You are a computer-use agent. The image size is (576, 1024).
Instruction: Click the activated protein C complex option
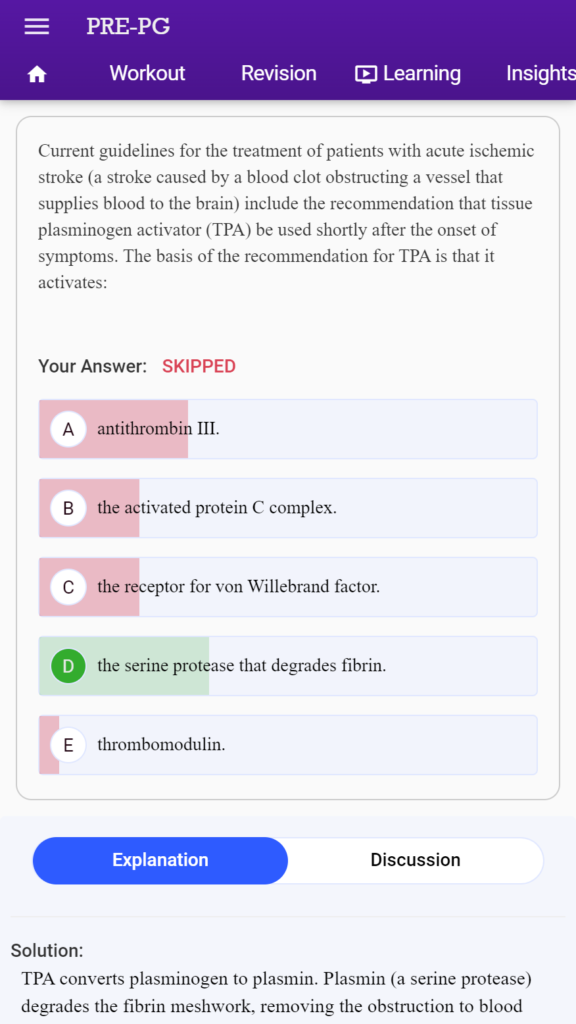click(x=288, y=508)
